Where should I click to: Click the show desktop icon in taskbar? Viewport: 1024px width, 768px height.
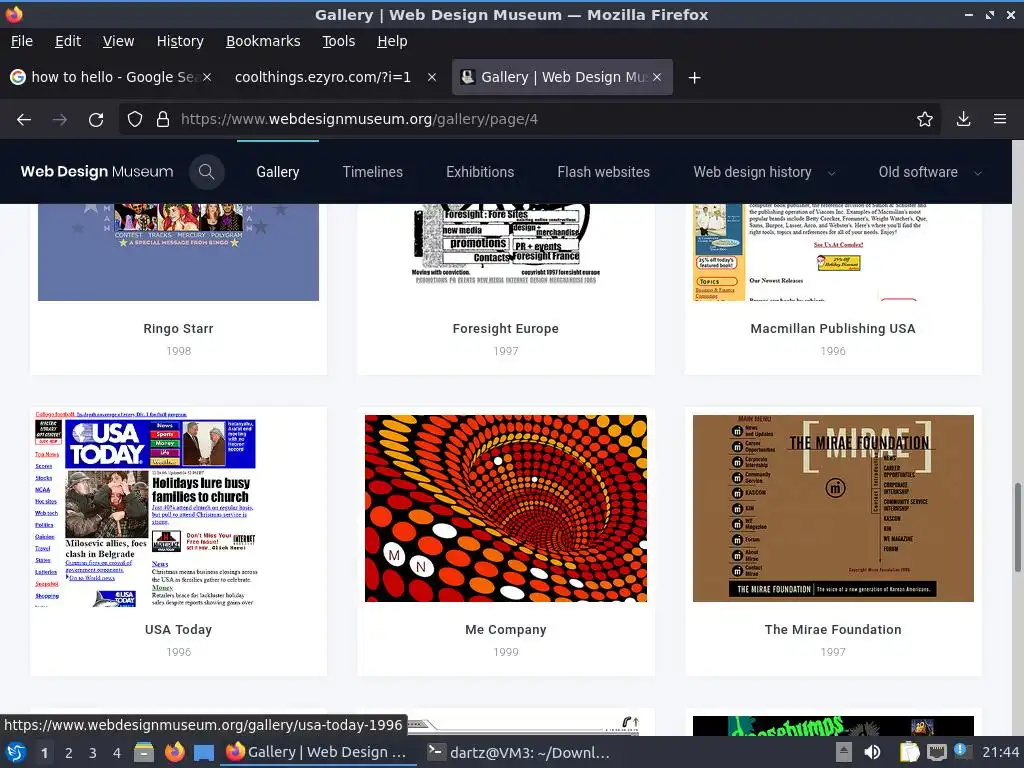[x=204, y=752]
